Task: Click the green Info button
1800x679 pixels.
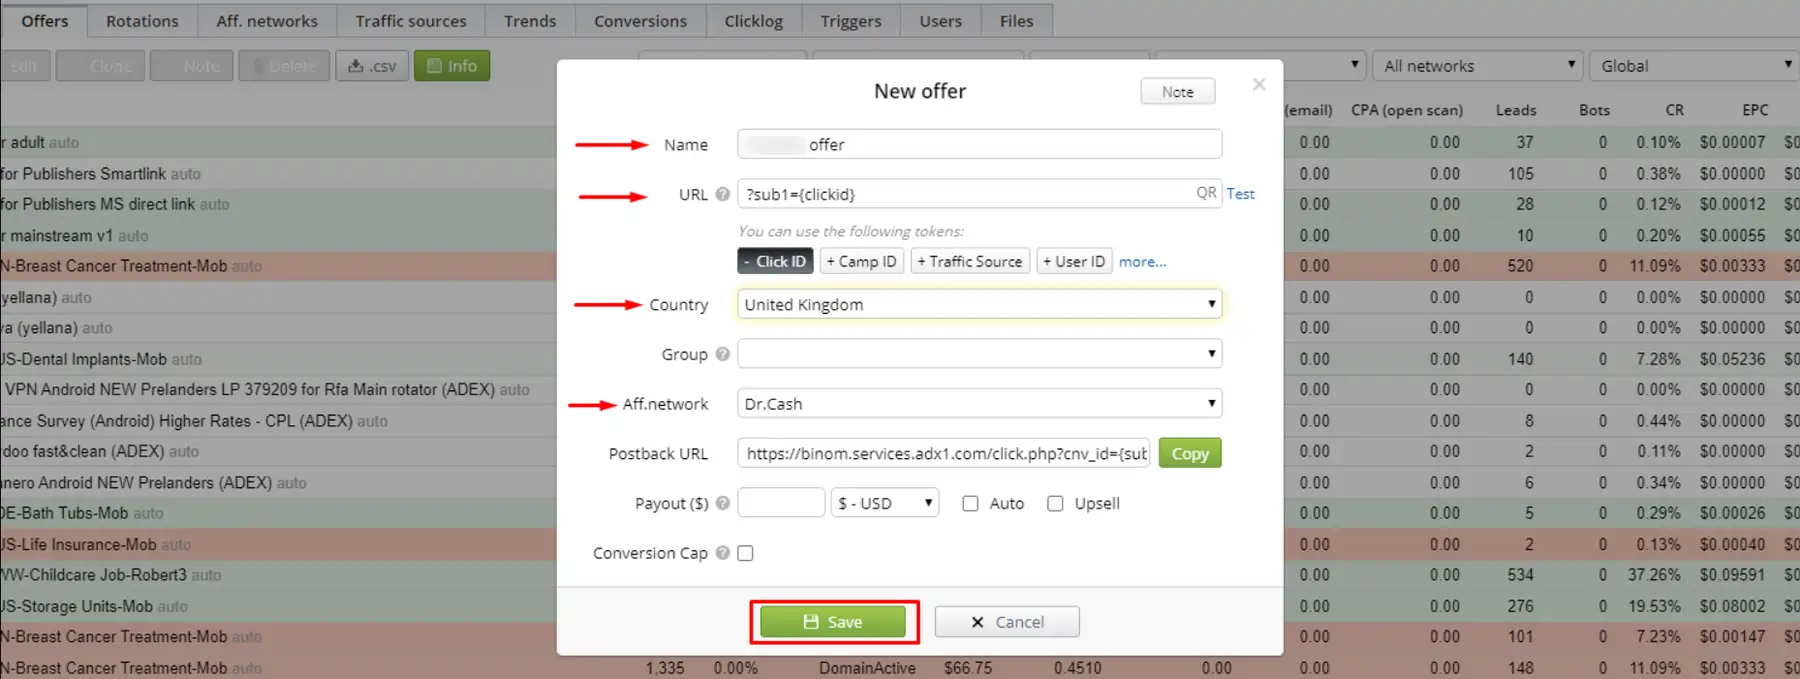Action: tap(452, 66)
